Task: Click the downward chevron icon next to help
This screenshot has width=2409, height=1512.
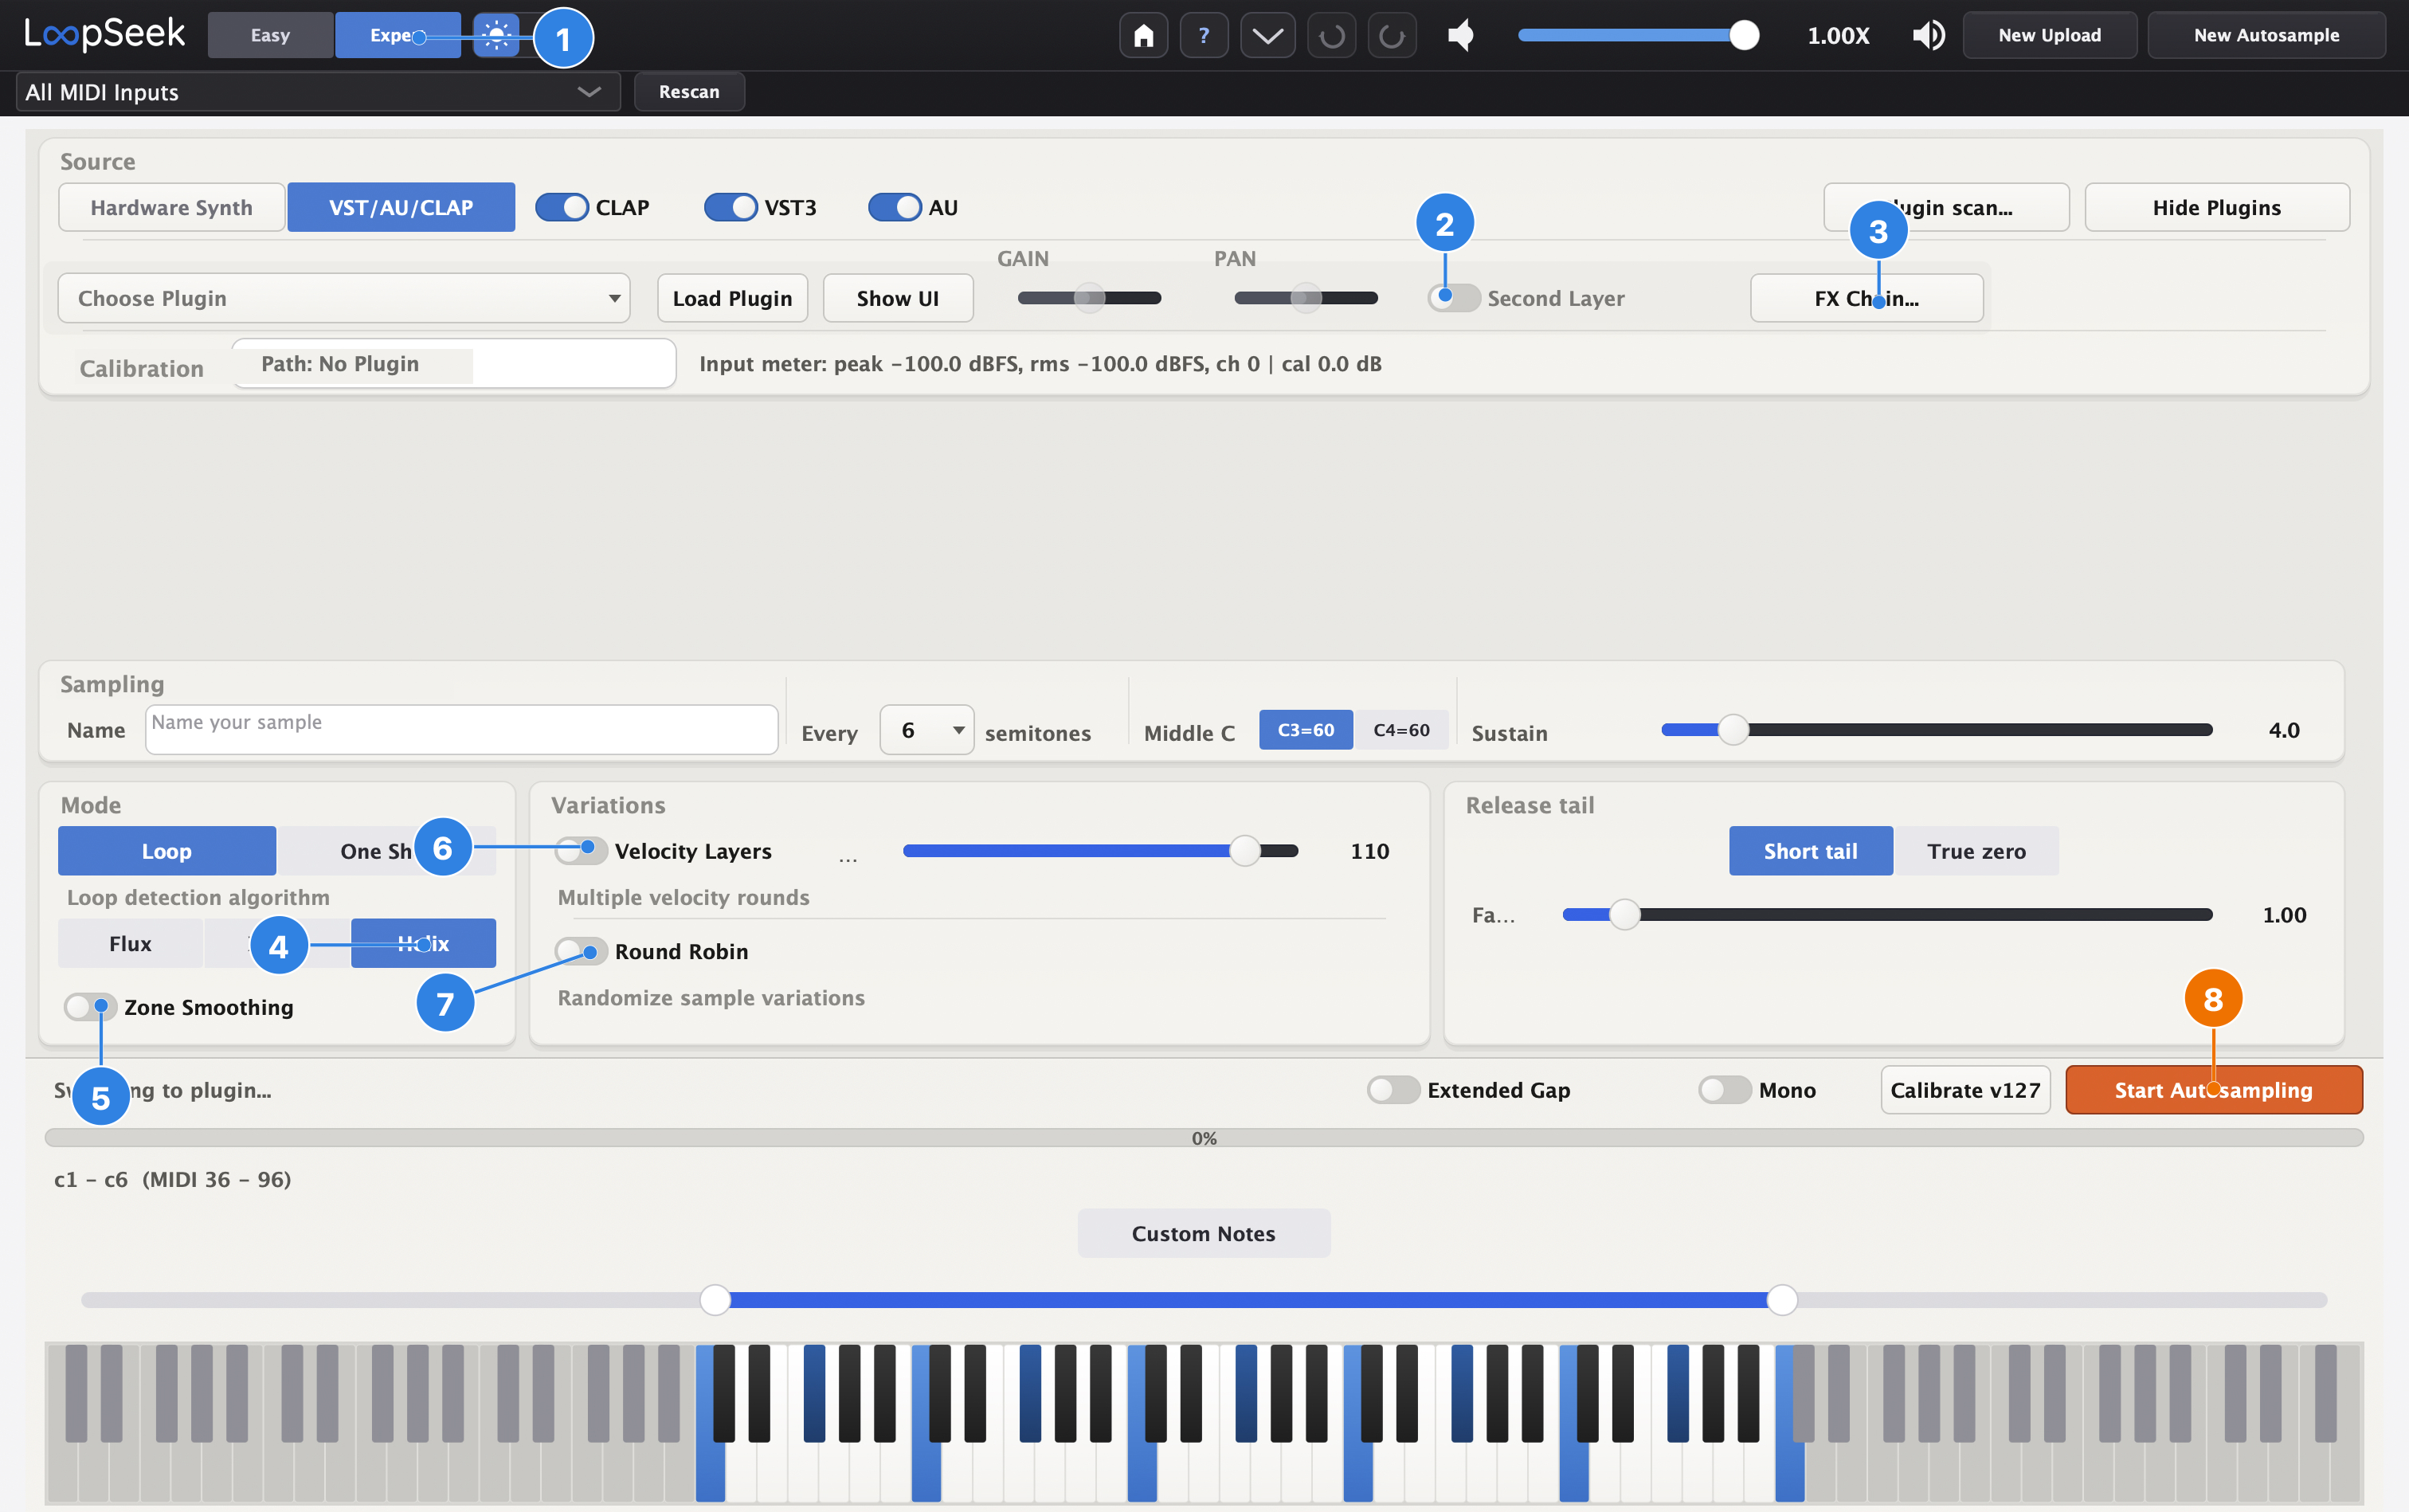Action: click(x=1267, y=36)
